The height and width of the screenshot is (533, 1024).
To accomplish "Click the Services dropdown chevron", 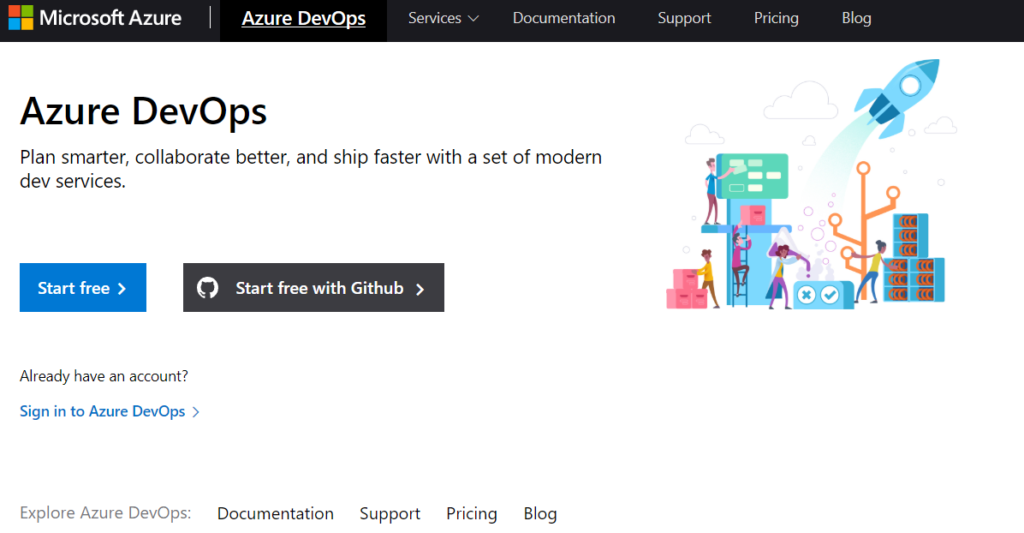I will [x=473, y=18].
